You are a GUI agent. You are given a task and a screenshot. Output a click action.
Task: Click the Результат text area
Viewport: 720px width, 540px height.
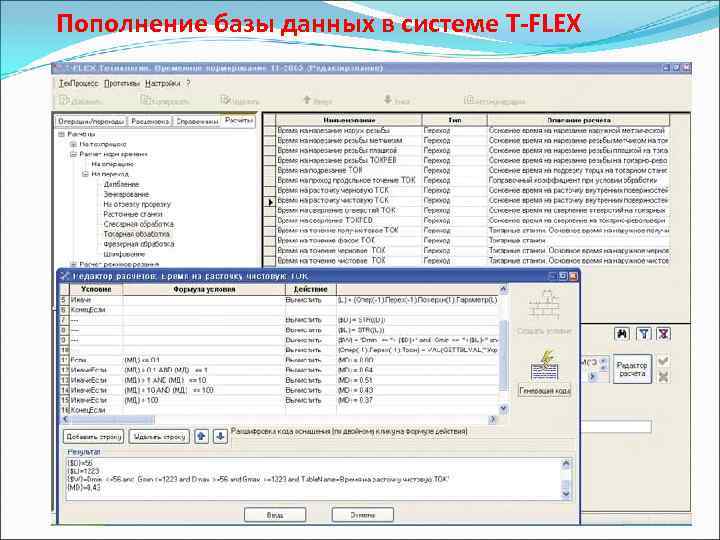point(314,479)
